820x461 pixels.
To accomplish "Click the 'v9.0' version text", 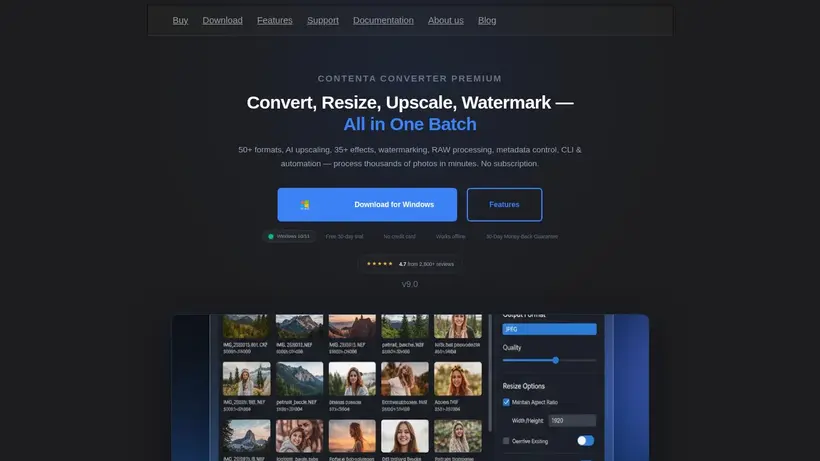I will (409, 284).
